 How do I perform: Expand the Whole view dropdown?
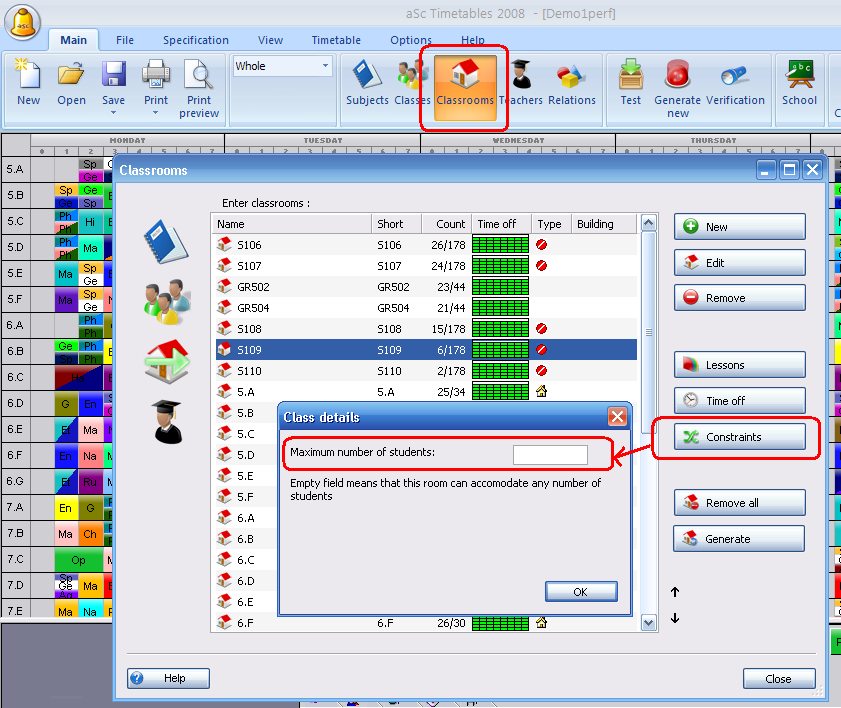pos(325,67)
